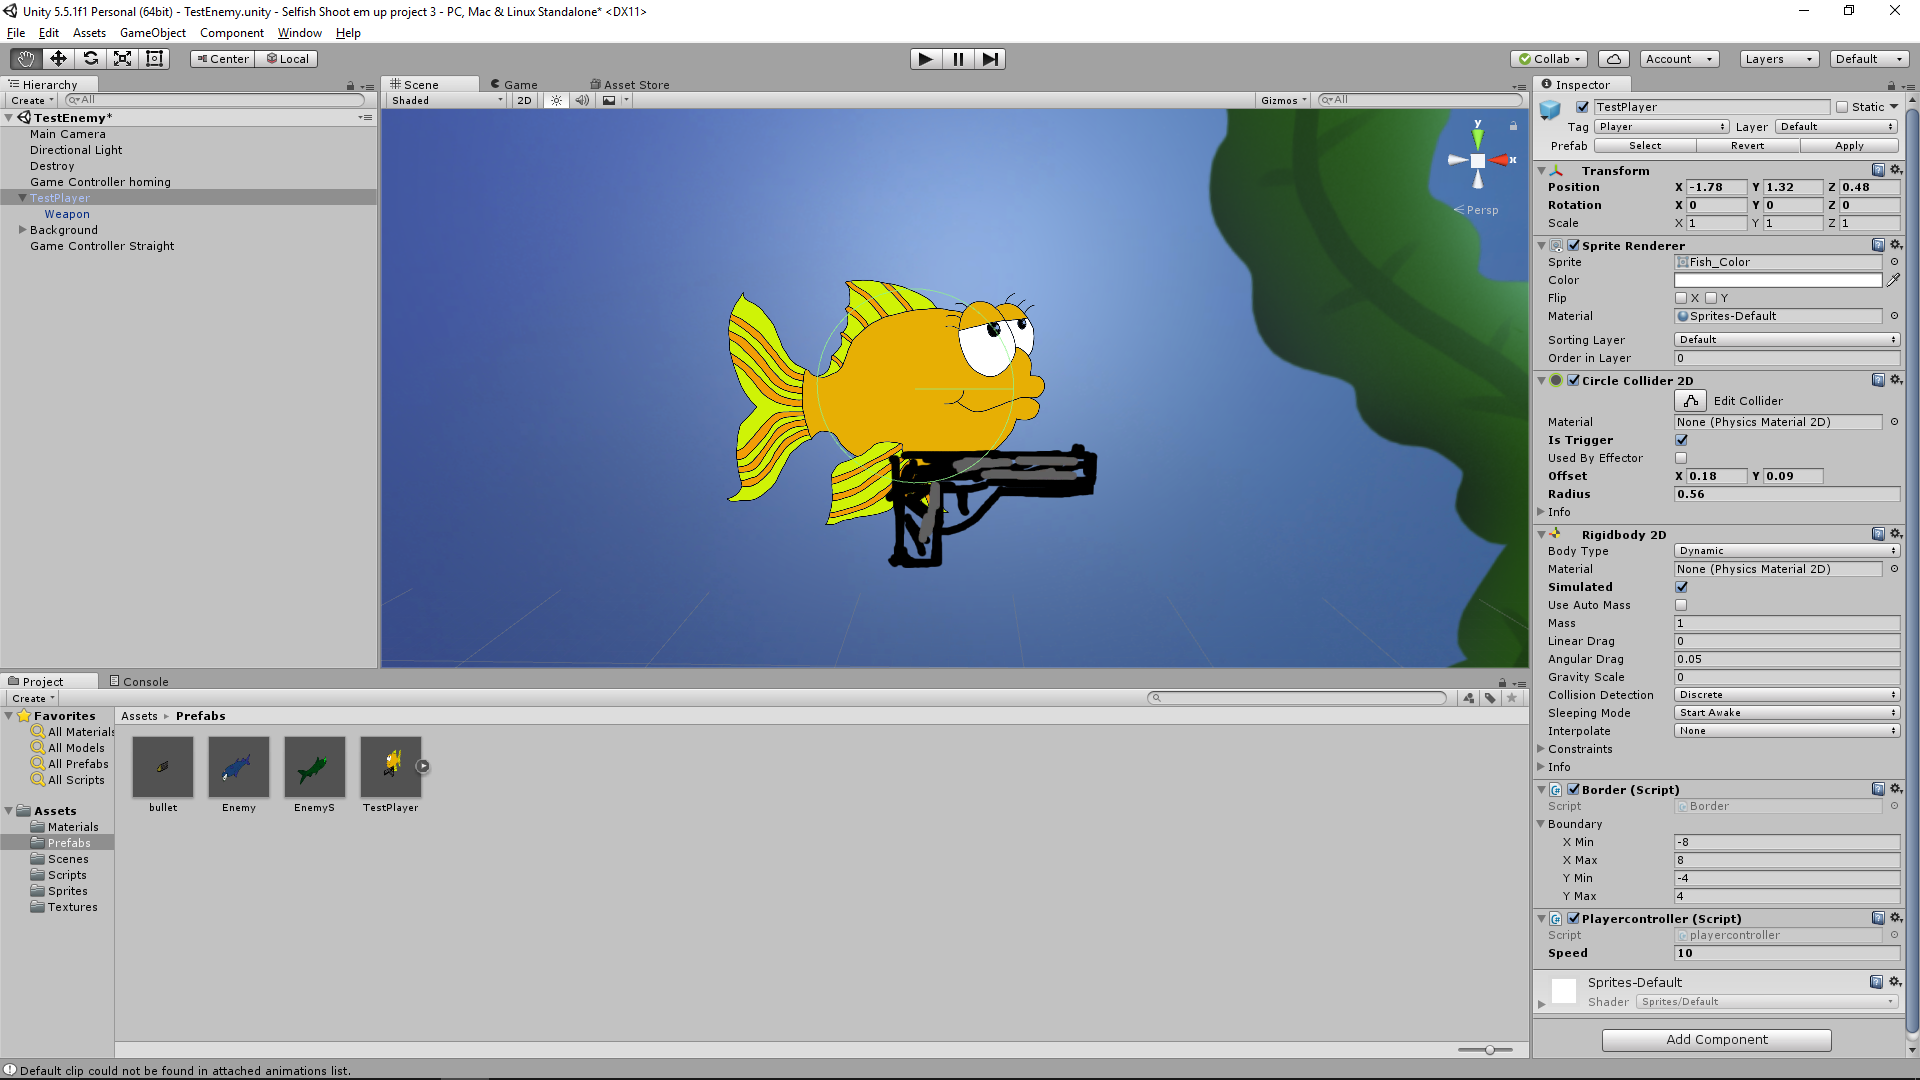
Task: Click the Step frame button
Action: (x=989, y=59)
